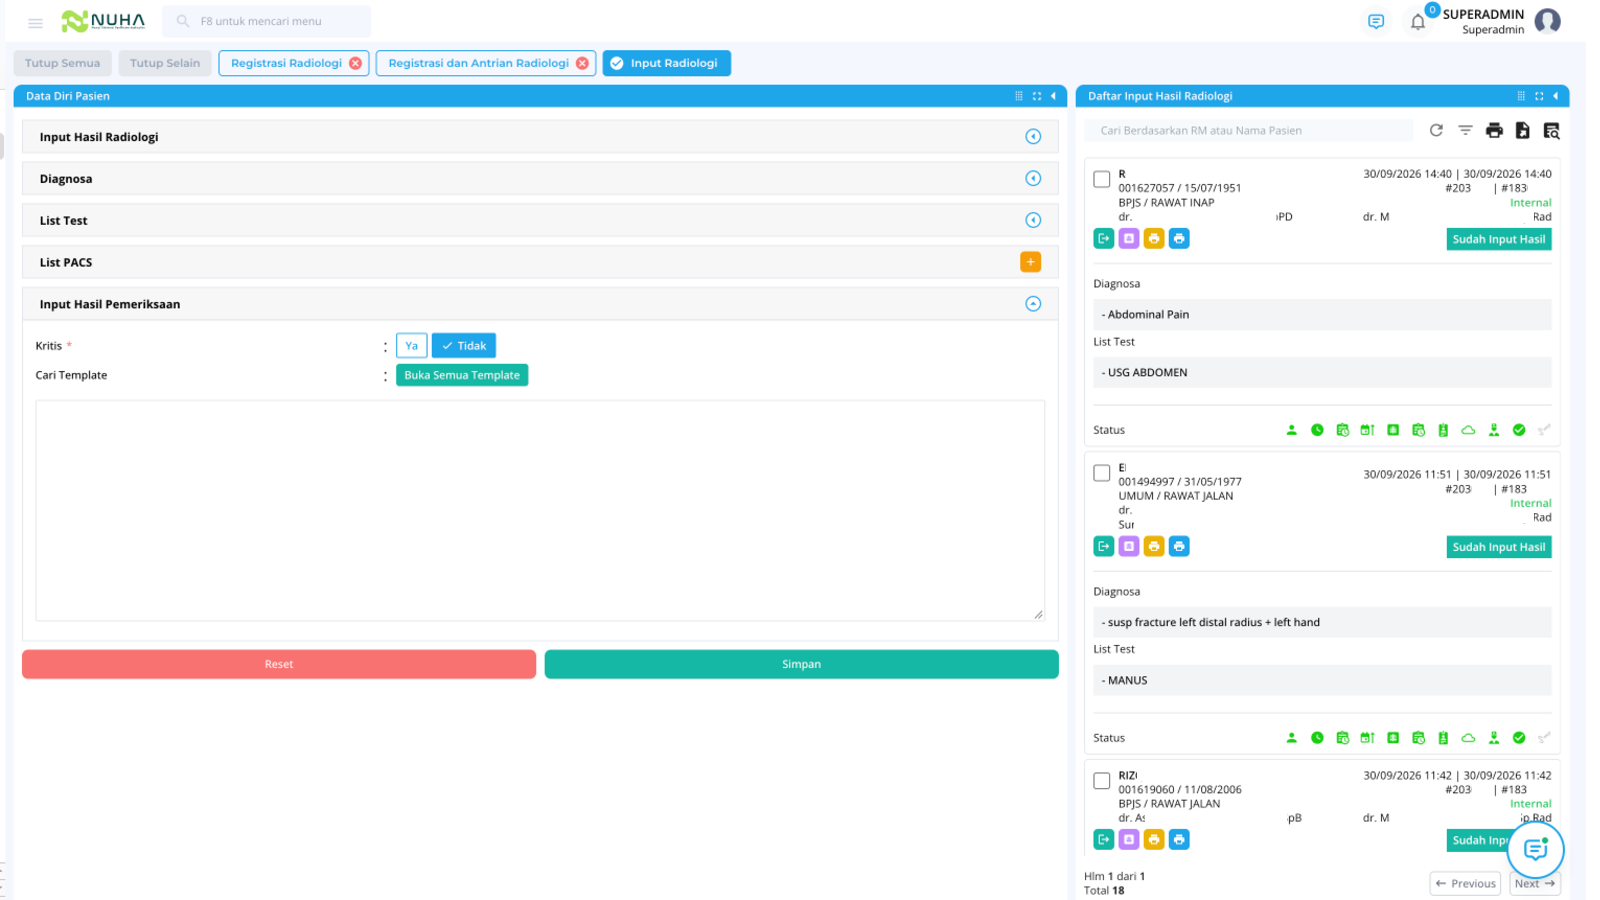Click the yellow print icon for patient 001494997
1600x900 pixels.
point(1154,546)
